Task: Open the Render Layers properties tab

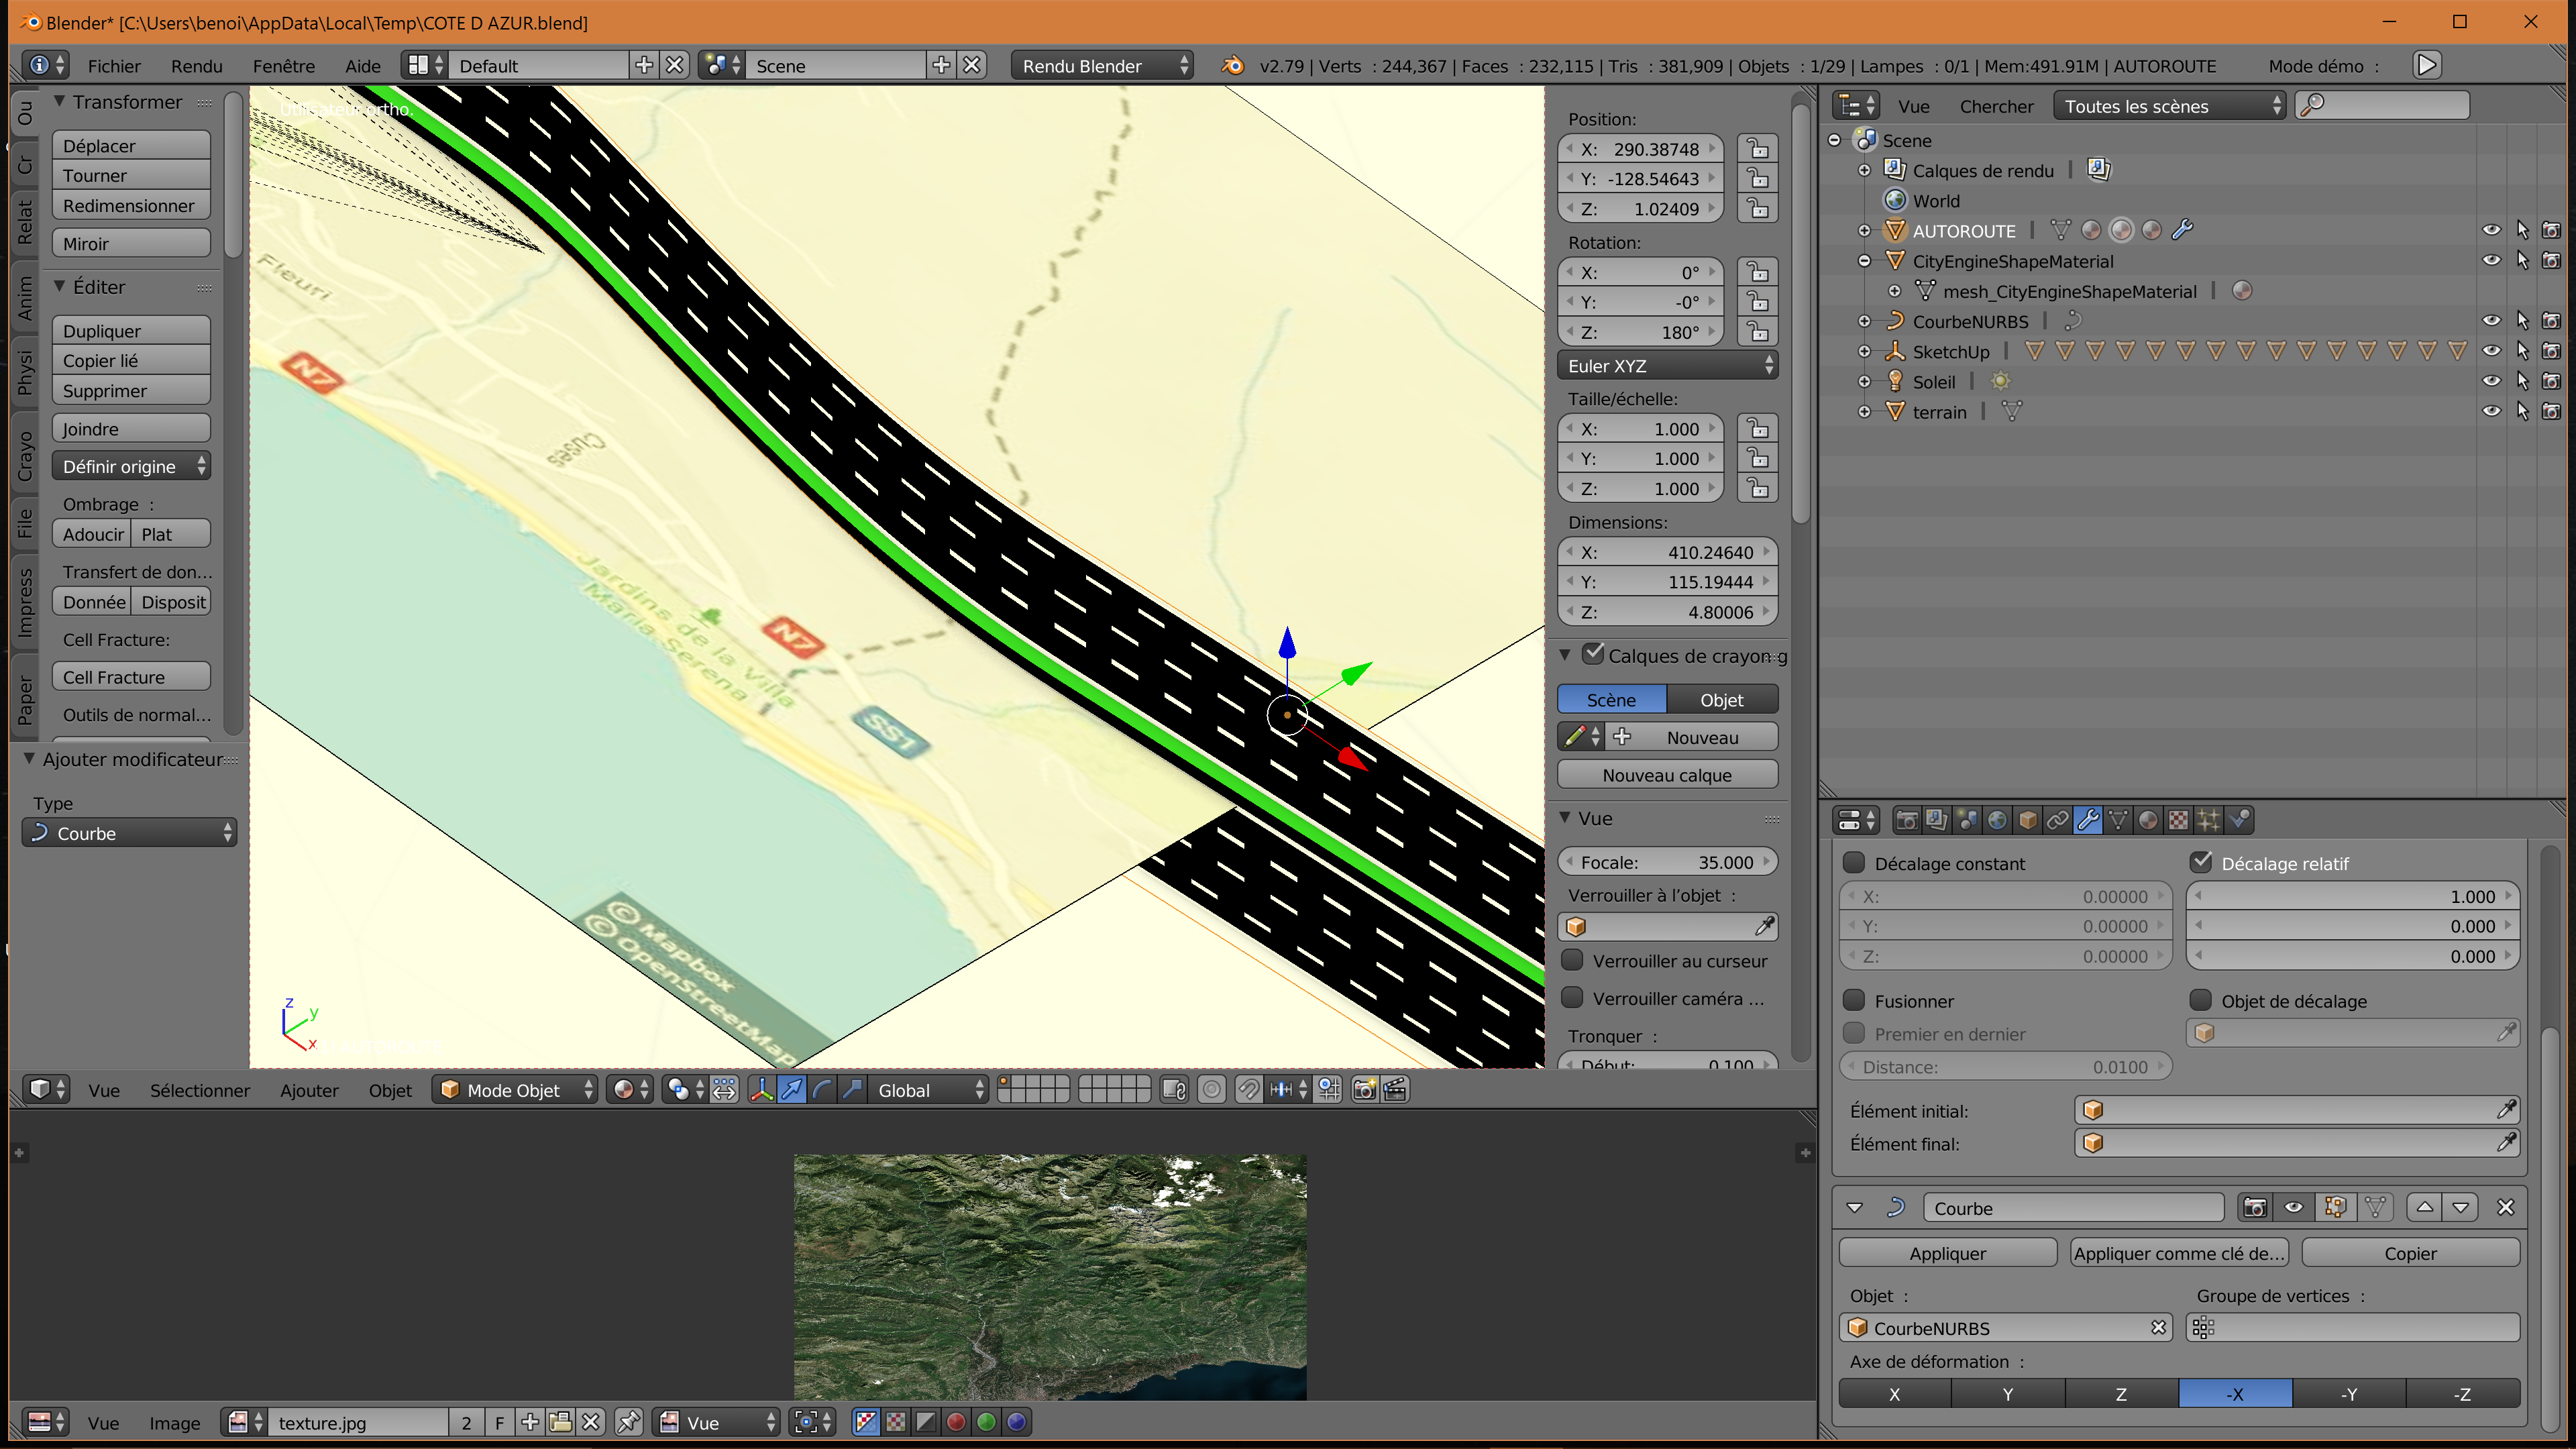Action: coord(1937,820)
